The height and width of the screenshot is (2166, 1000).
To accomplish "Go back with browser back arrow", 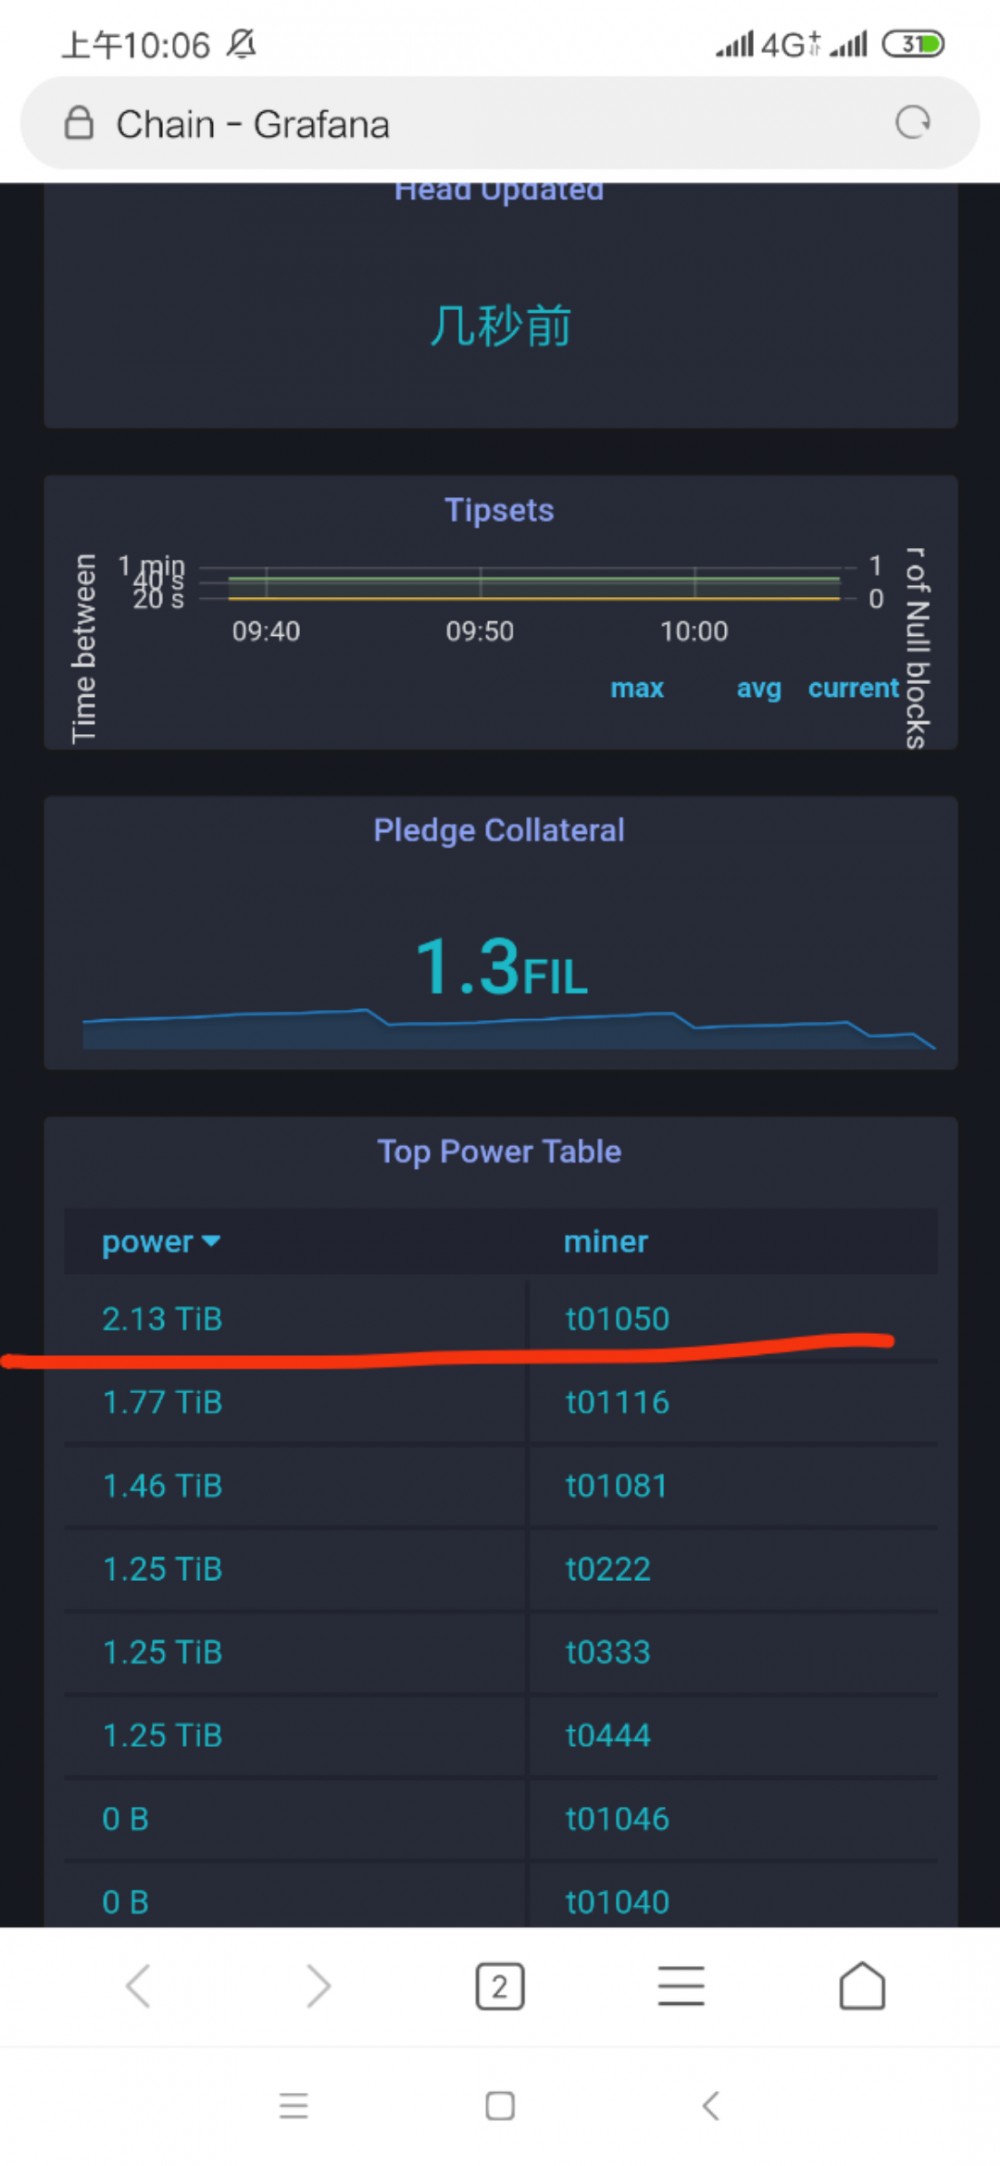I will (138, 1985).
